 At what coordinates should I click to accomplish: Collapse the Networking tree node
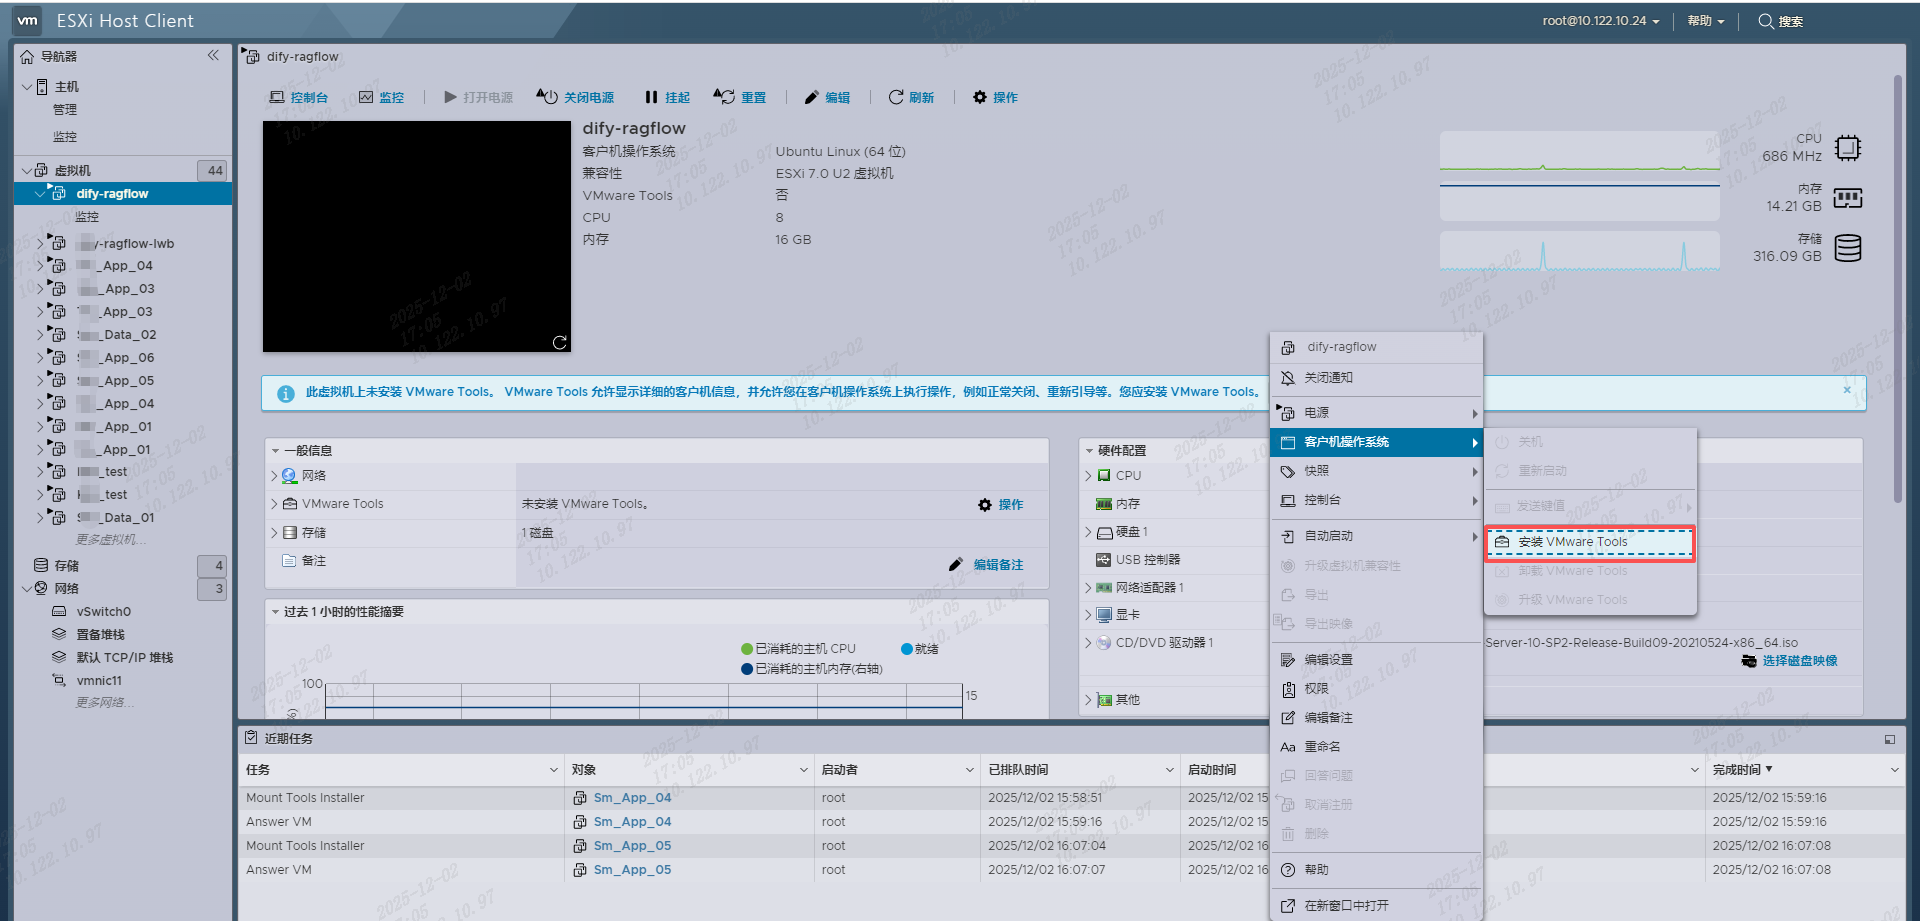(27, 589)
